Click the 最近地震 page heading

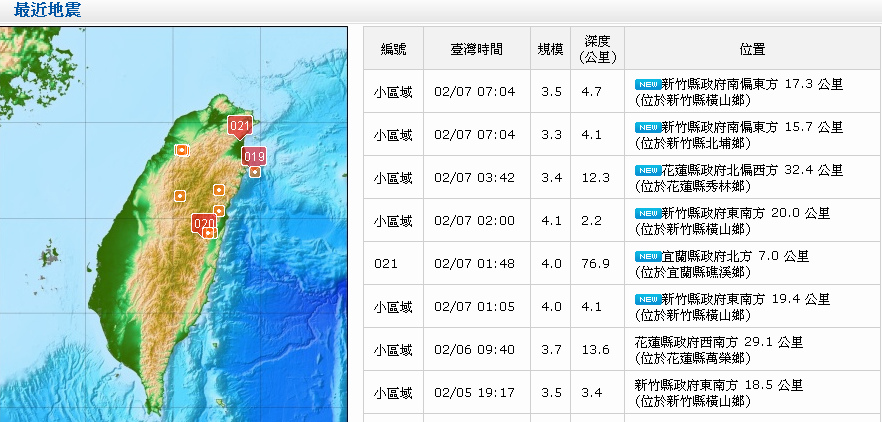47,10
